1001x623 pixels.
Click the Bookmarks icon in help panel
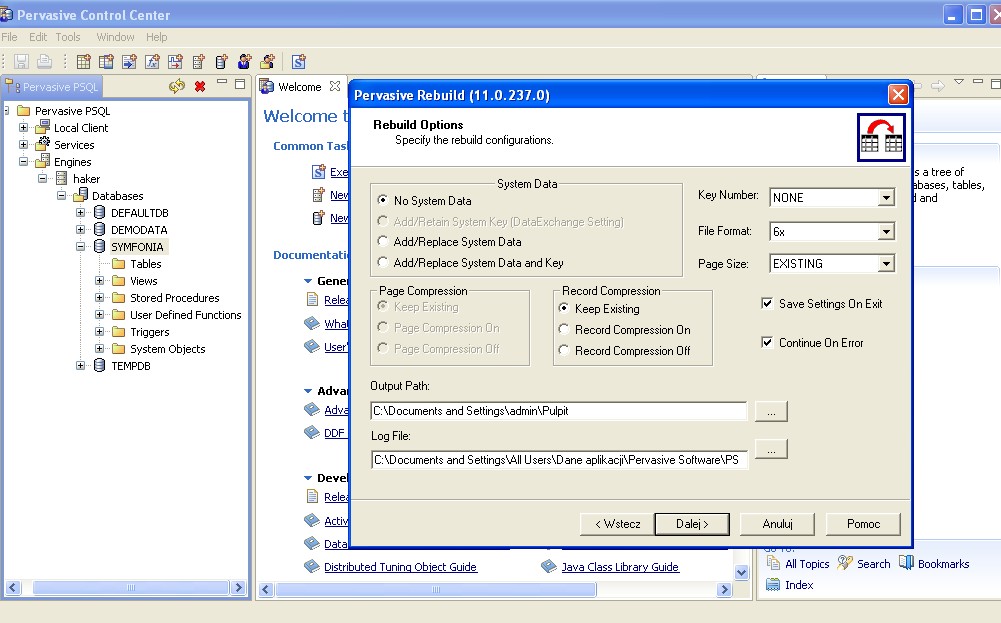click(x=907, y=562)
